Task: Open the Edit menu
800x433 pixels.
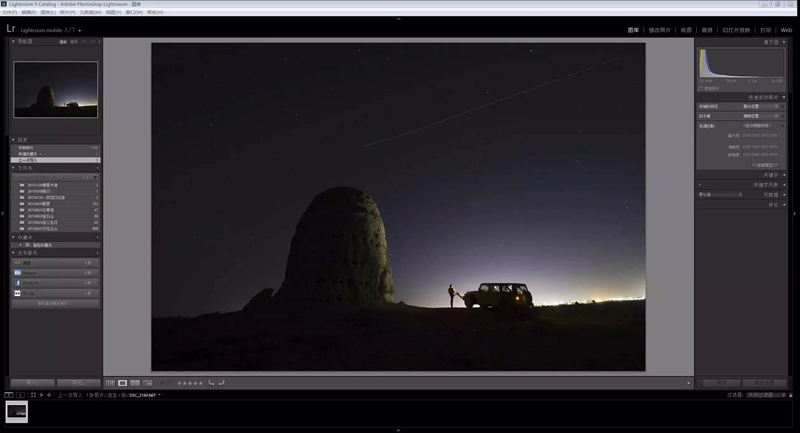Action: [x=29, y=12]
